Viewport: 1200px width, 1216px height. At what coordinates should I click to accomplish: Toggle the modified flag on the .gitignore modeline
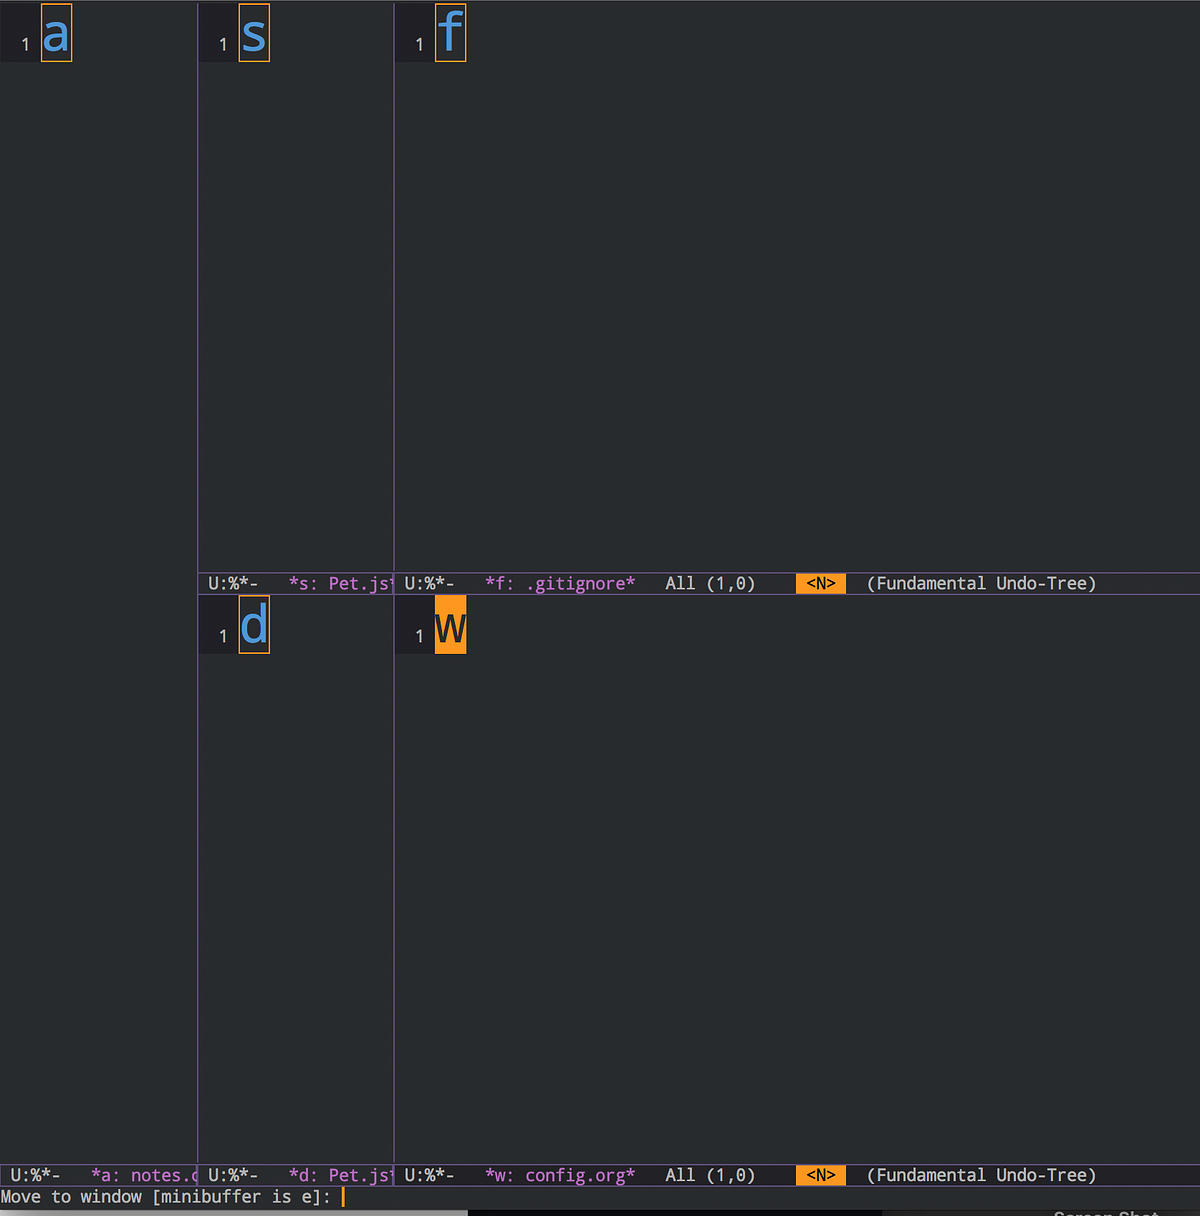tap(434, 583)
